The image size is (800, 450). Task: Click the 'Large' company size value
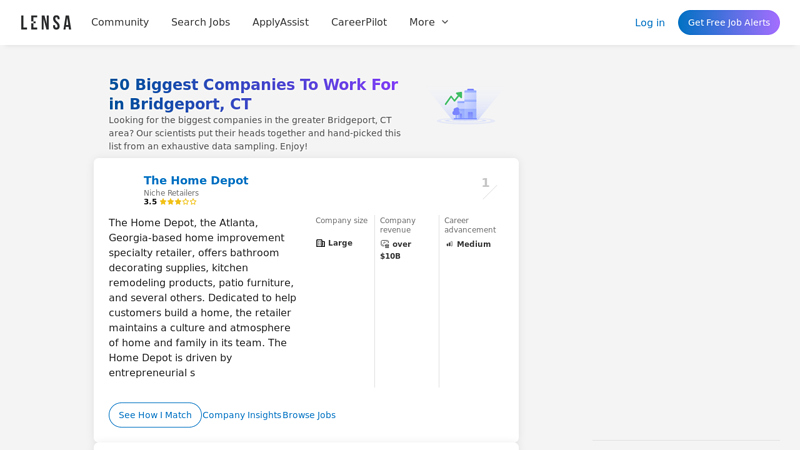(340, 243)
